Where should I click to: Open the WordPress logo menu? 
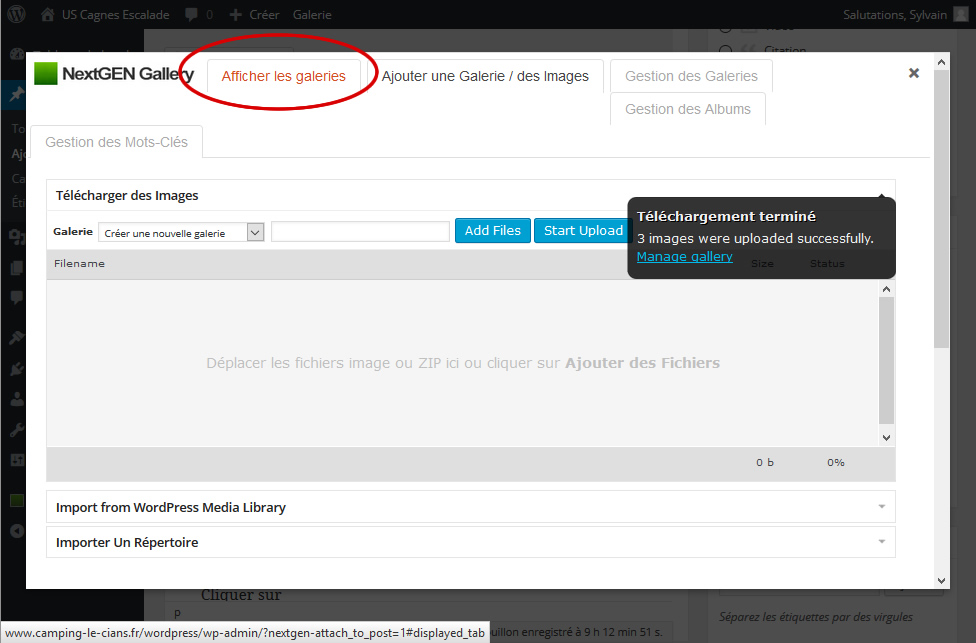(16, 14)
